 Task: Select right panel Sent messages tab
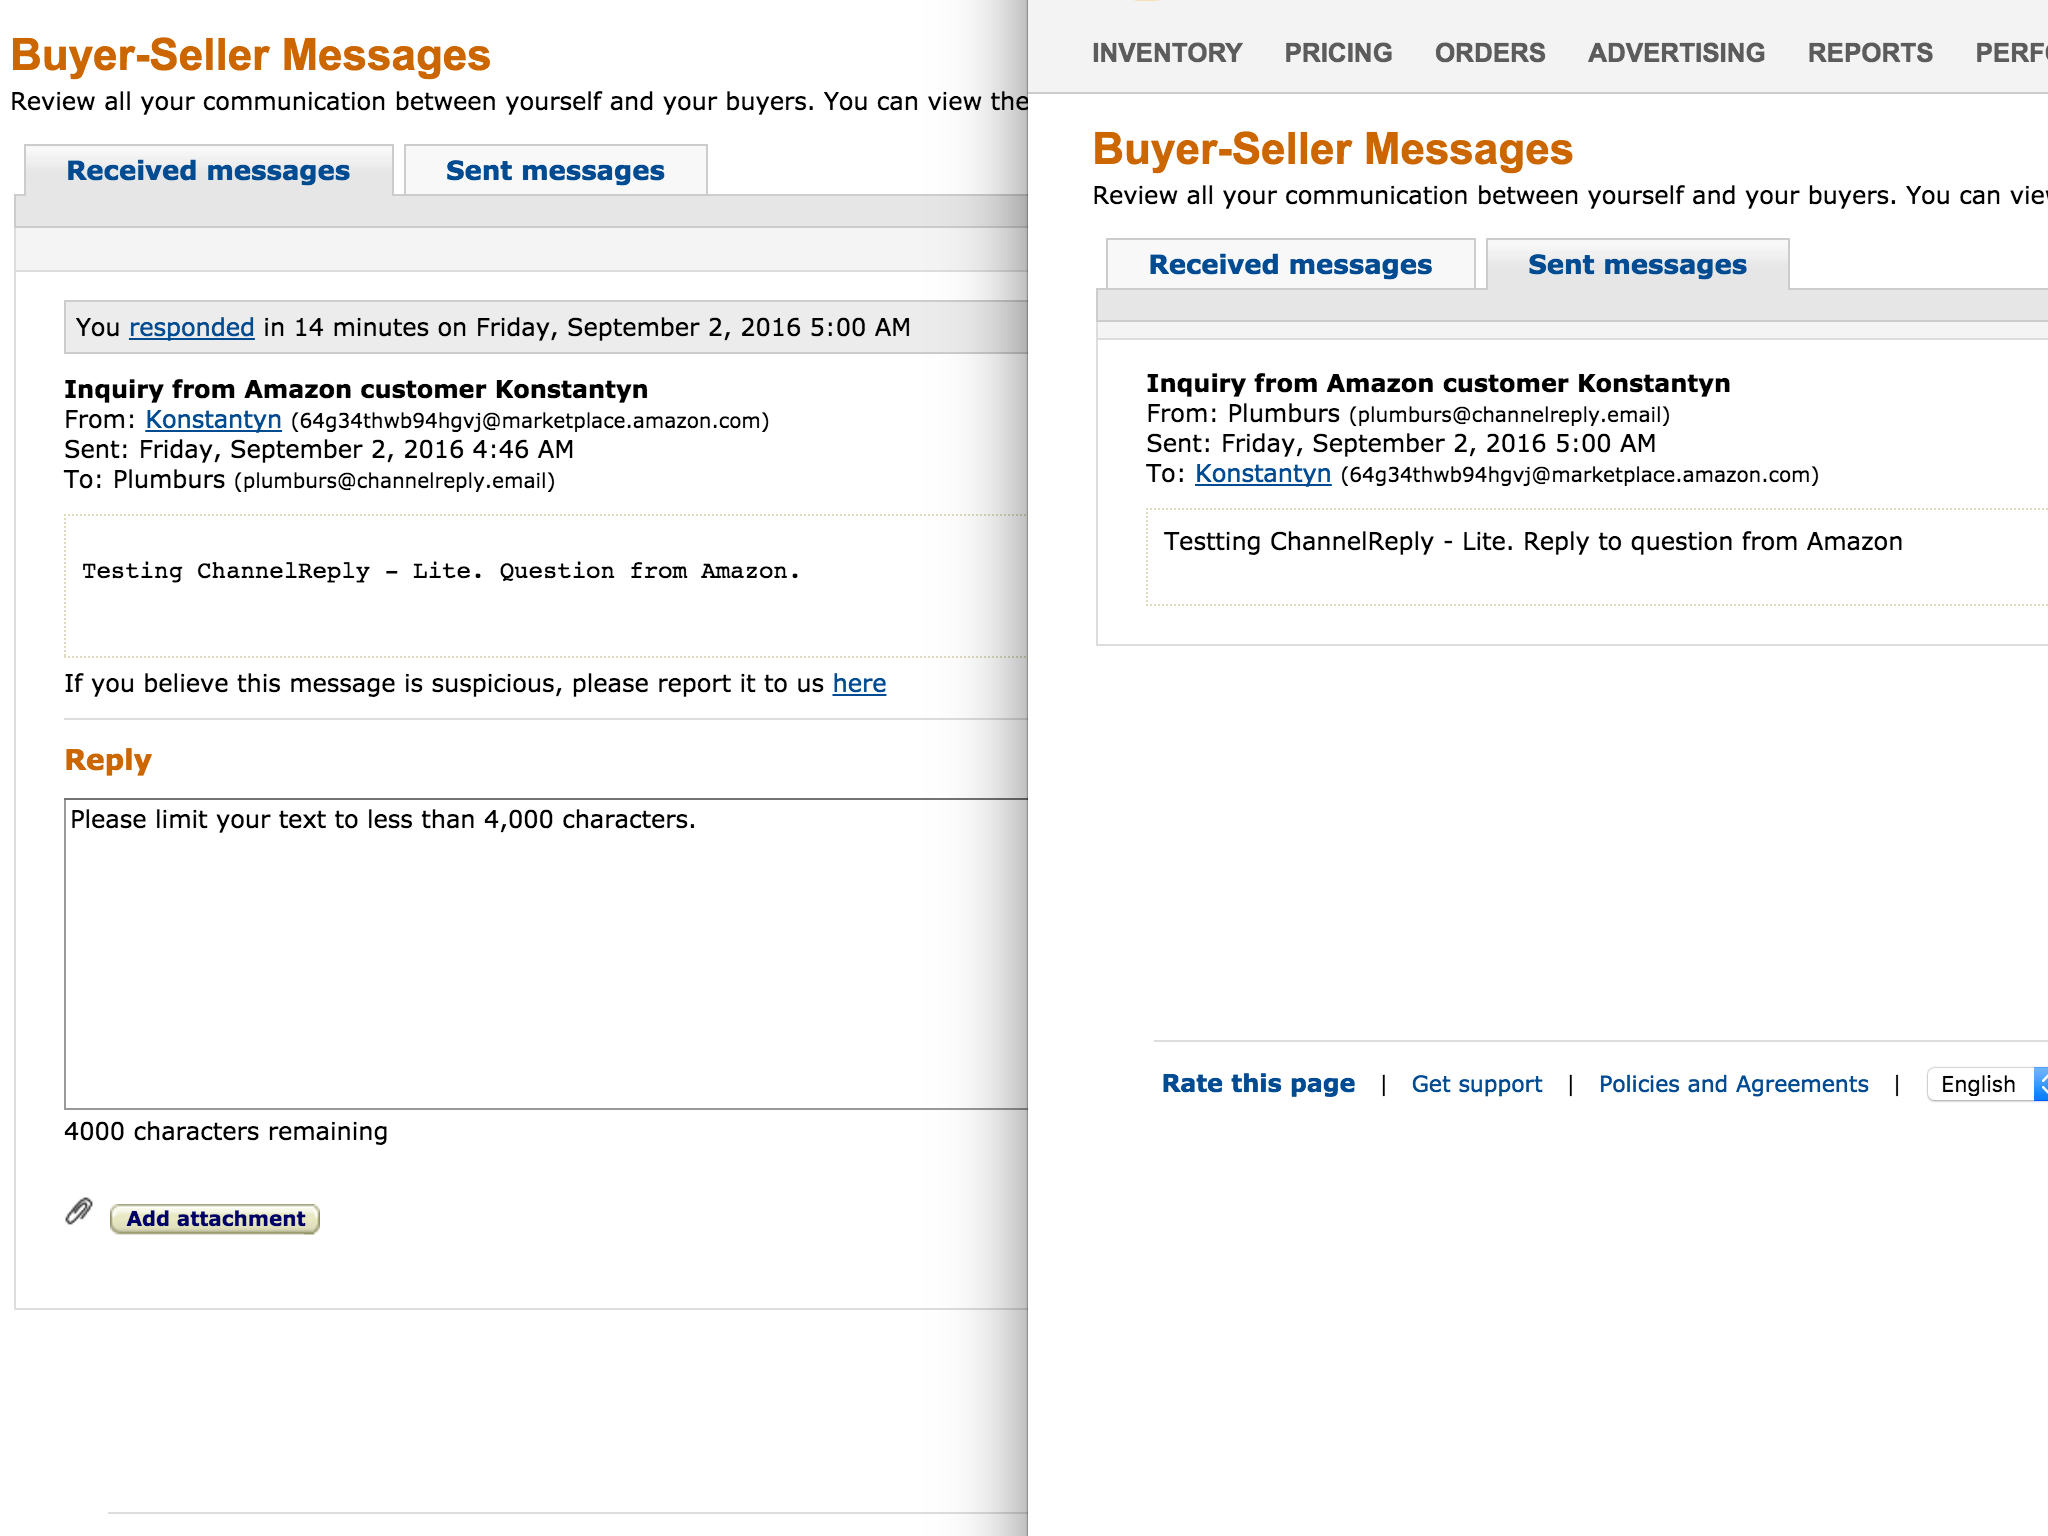(1637, 265)
